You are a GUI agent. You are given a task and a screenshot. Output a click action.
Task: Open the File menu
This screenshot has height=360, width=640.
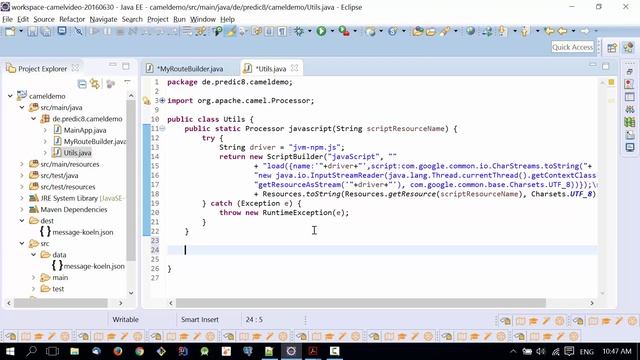(x=7, y=19)
